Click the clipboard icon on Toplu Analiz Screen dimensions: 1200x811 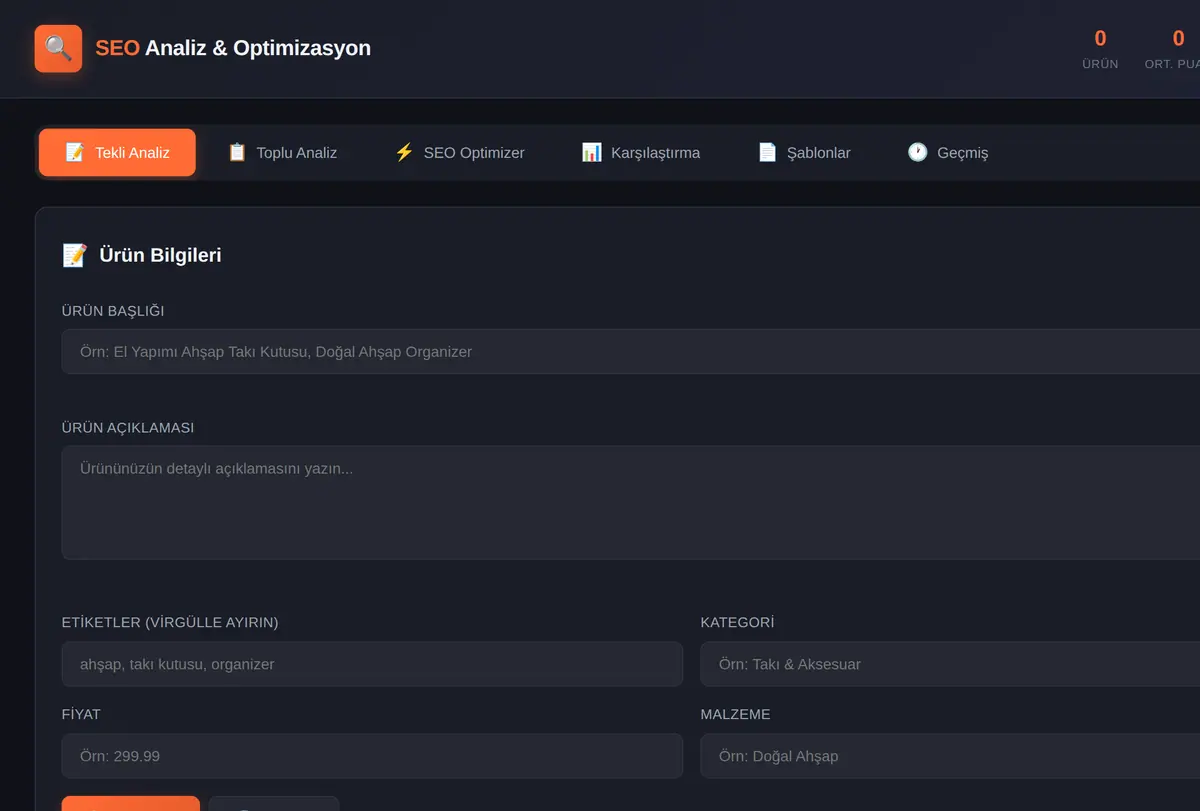[237, 152]
